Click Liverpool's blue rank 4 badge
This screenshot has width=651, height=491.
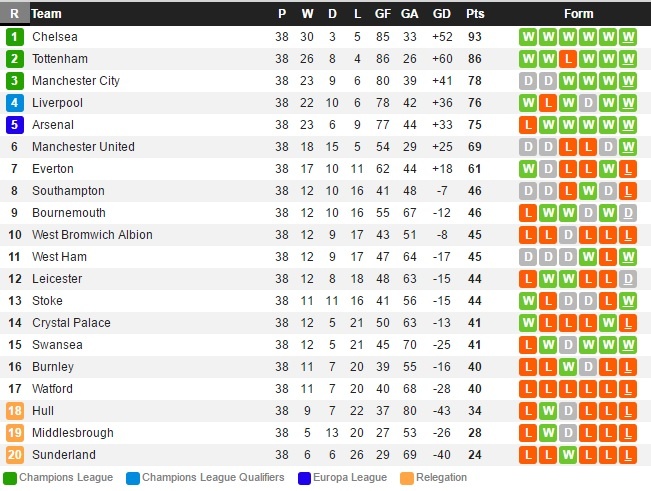[14, 103]
